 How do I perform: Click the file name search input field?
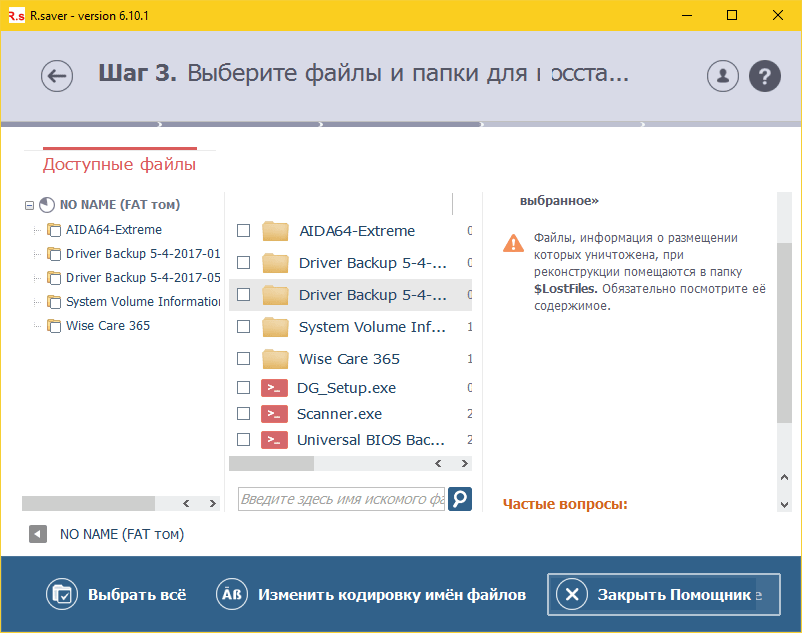coord(340,499)
